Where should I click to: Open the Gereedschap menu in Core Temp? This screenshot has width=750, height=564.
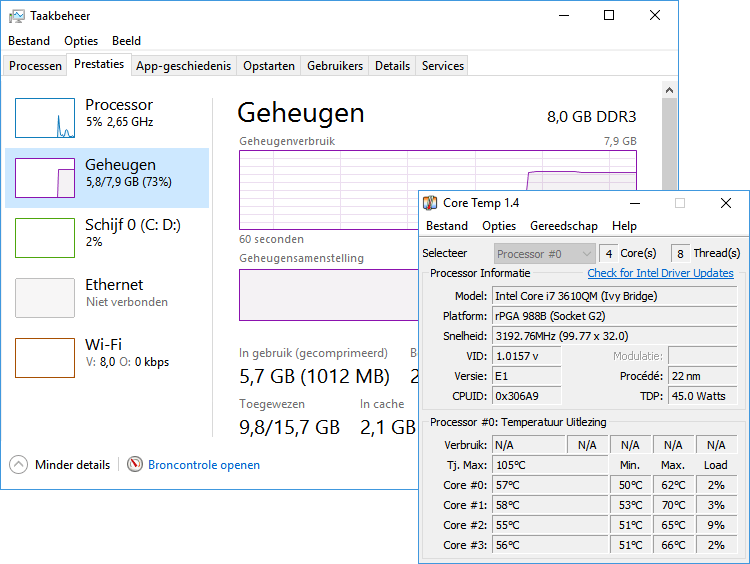click(563, 226)
